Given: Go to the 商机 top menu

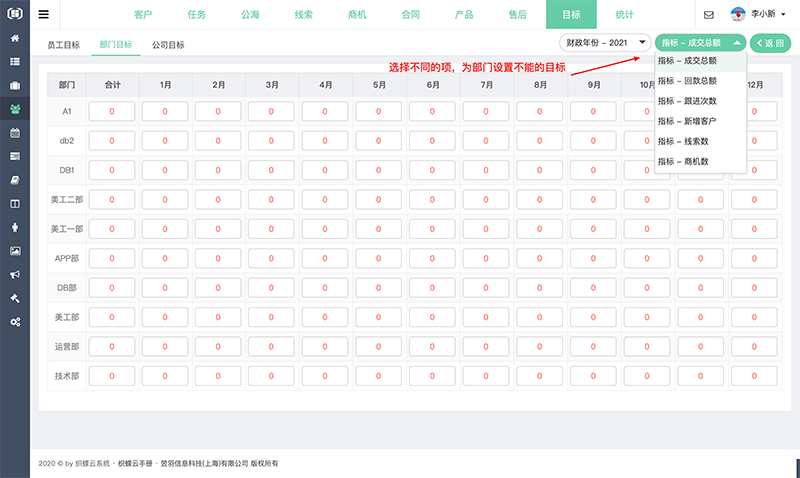Looking at the screenshot, I should [x=357, y=14].
